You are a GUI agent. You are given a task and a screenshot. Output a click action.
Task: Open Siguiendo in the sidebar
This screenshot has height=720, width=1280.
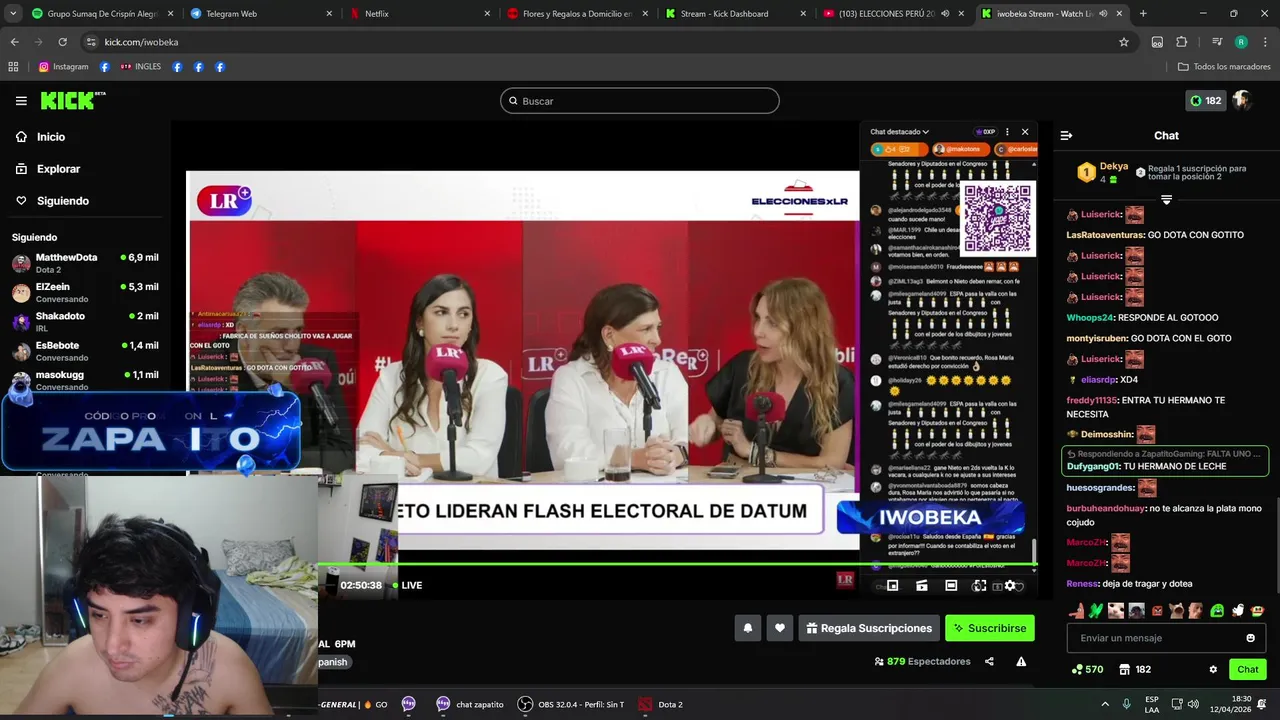[52, 201]
